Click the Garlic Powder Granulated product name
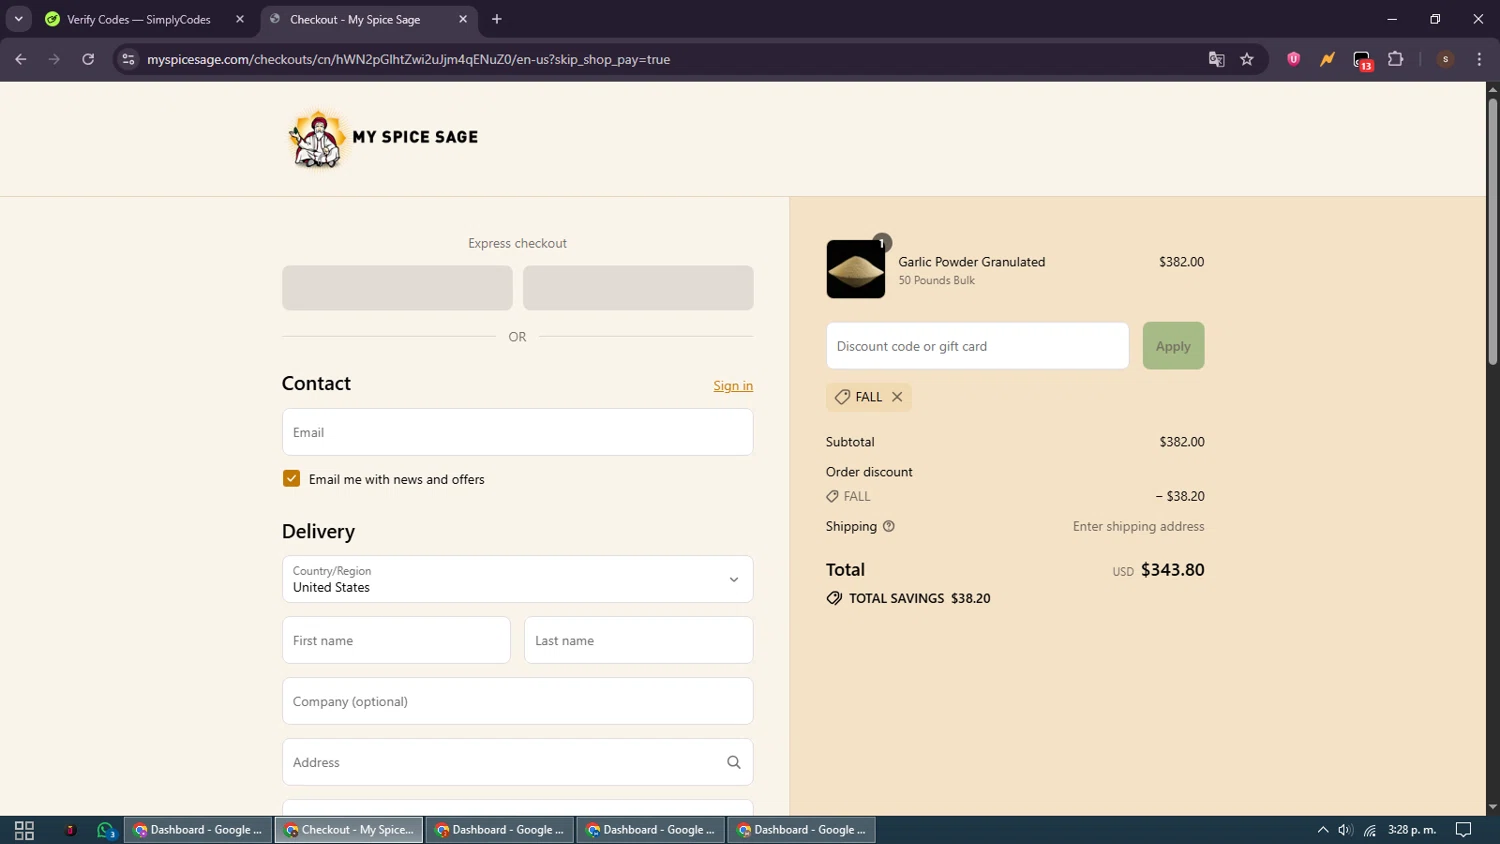The image size is (1500, 844). (x=971, y=262)
